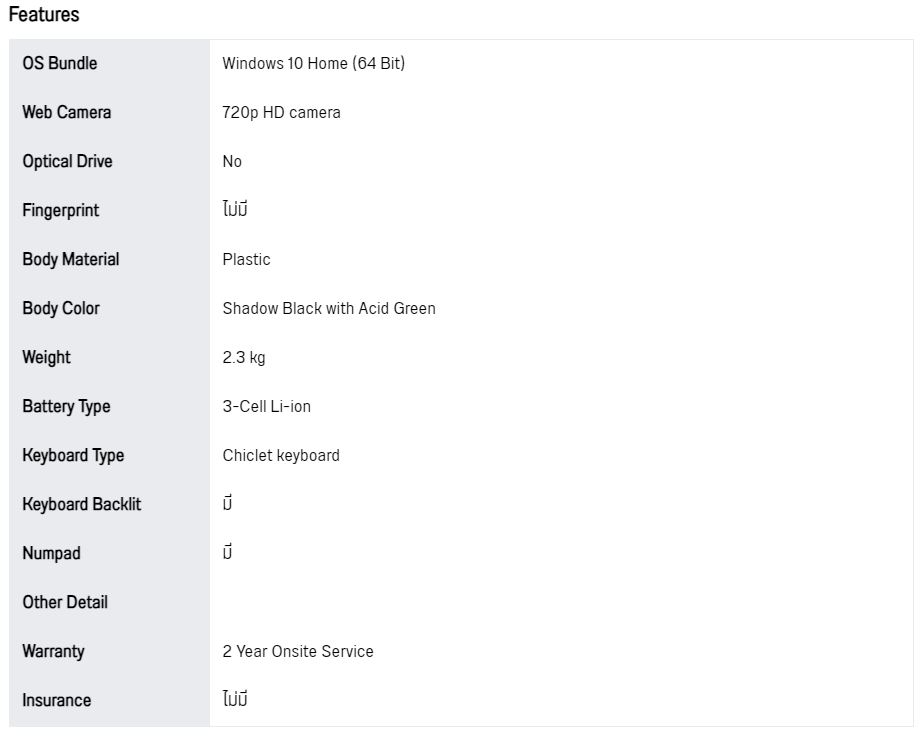Select the Body Material label

click(71, 259)
